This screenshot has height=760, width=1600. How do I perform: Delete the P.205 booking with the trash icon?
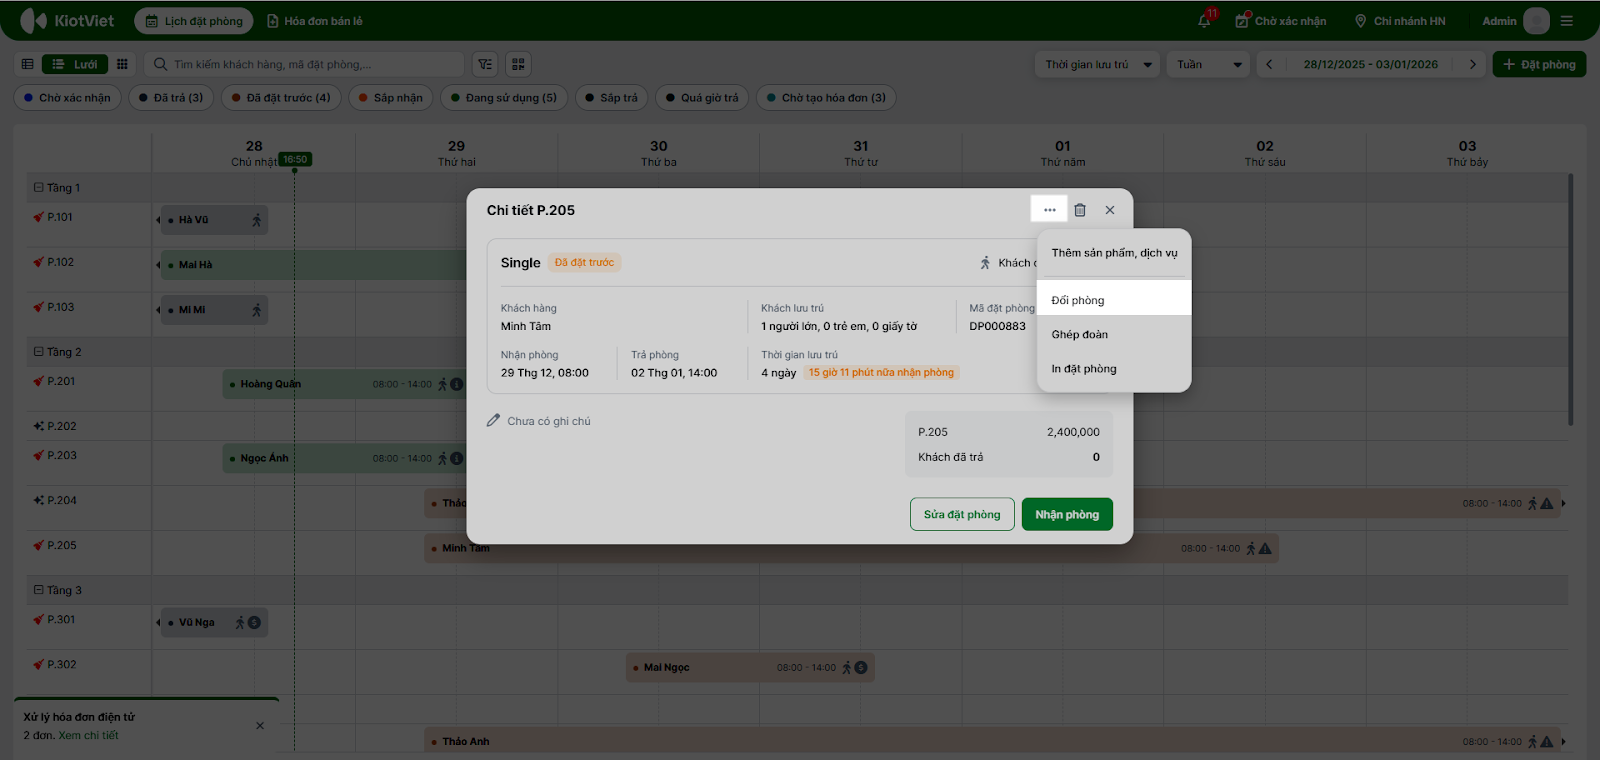[x=1080, y=210]
